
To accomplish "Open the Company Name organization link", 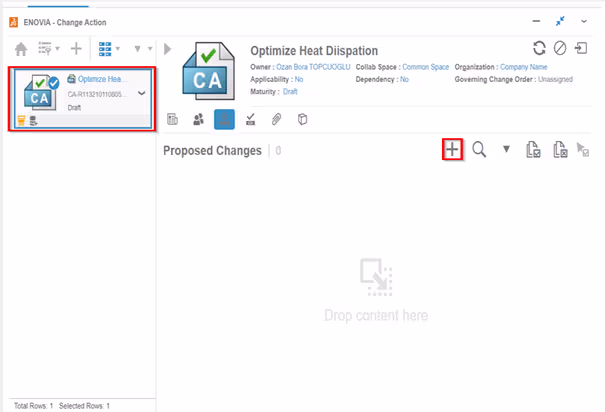I will point(524,67).
